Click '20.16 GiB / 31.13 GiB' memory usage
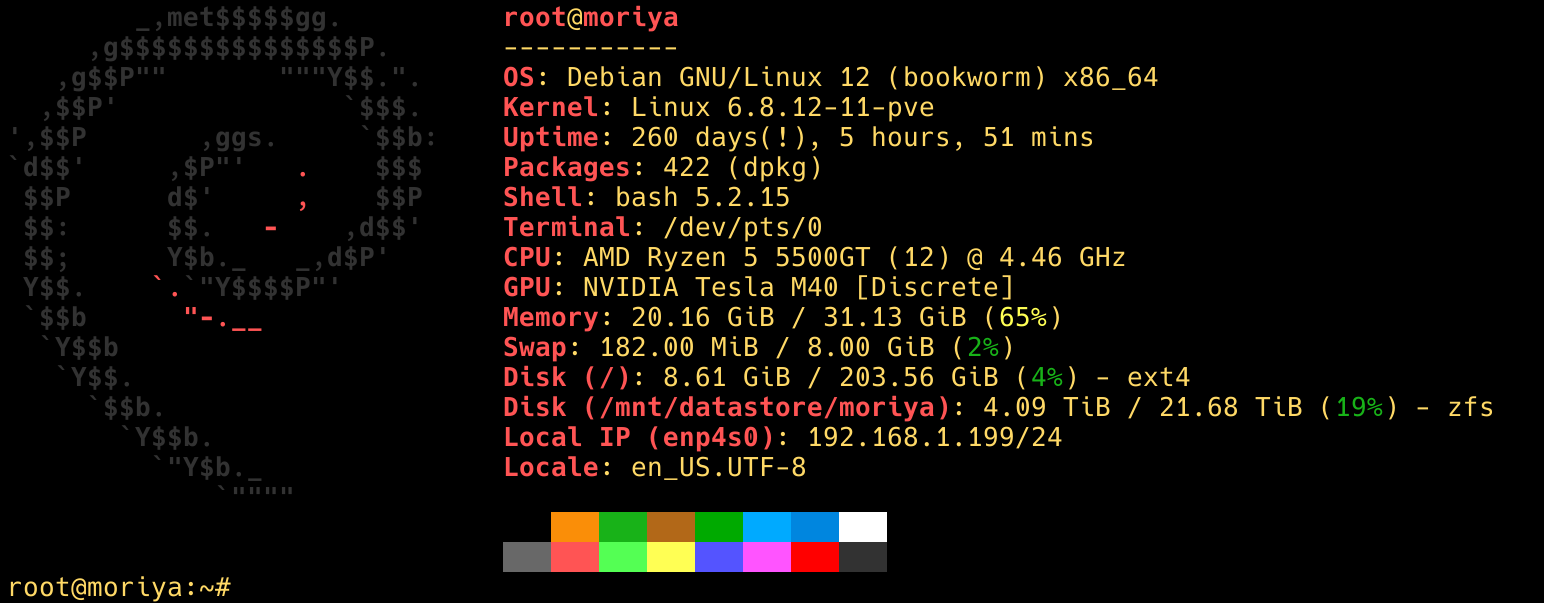The height and width of the screenshot is (603, 1544). [x=799, y=318]
